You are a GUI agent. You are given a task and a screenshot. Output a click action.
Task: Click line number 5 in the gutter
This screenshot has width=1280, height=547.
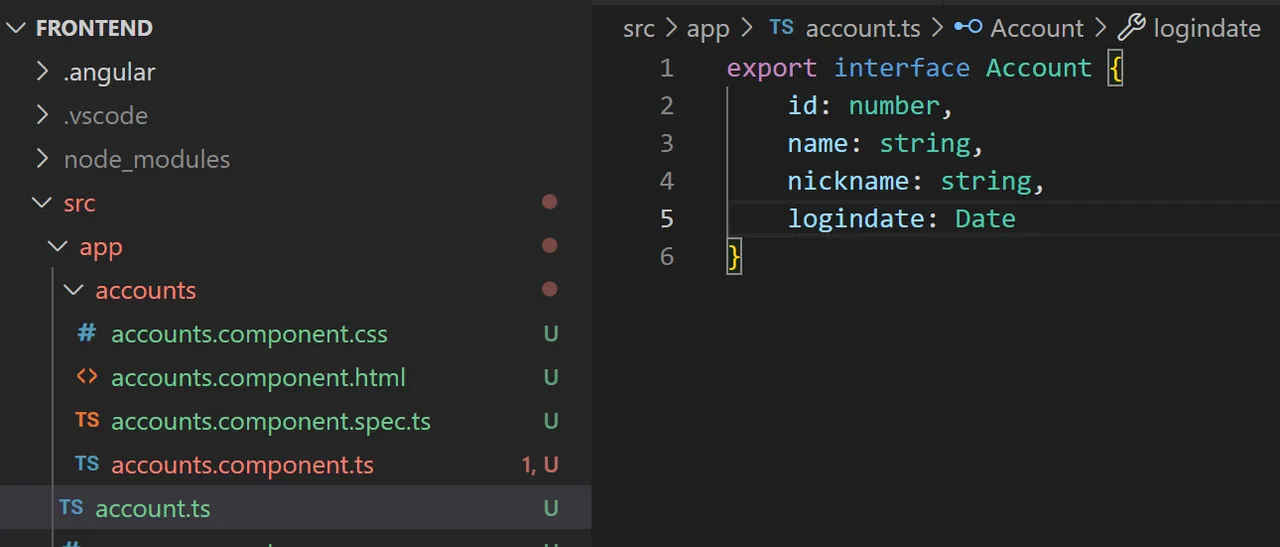(x=667, y=219)
